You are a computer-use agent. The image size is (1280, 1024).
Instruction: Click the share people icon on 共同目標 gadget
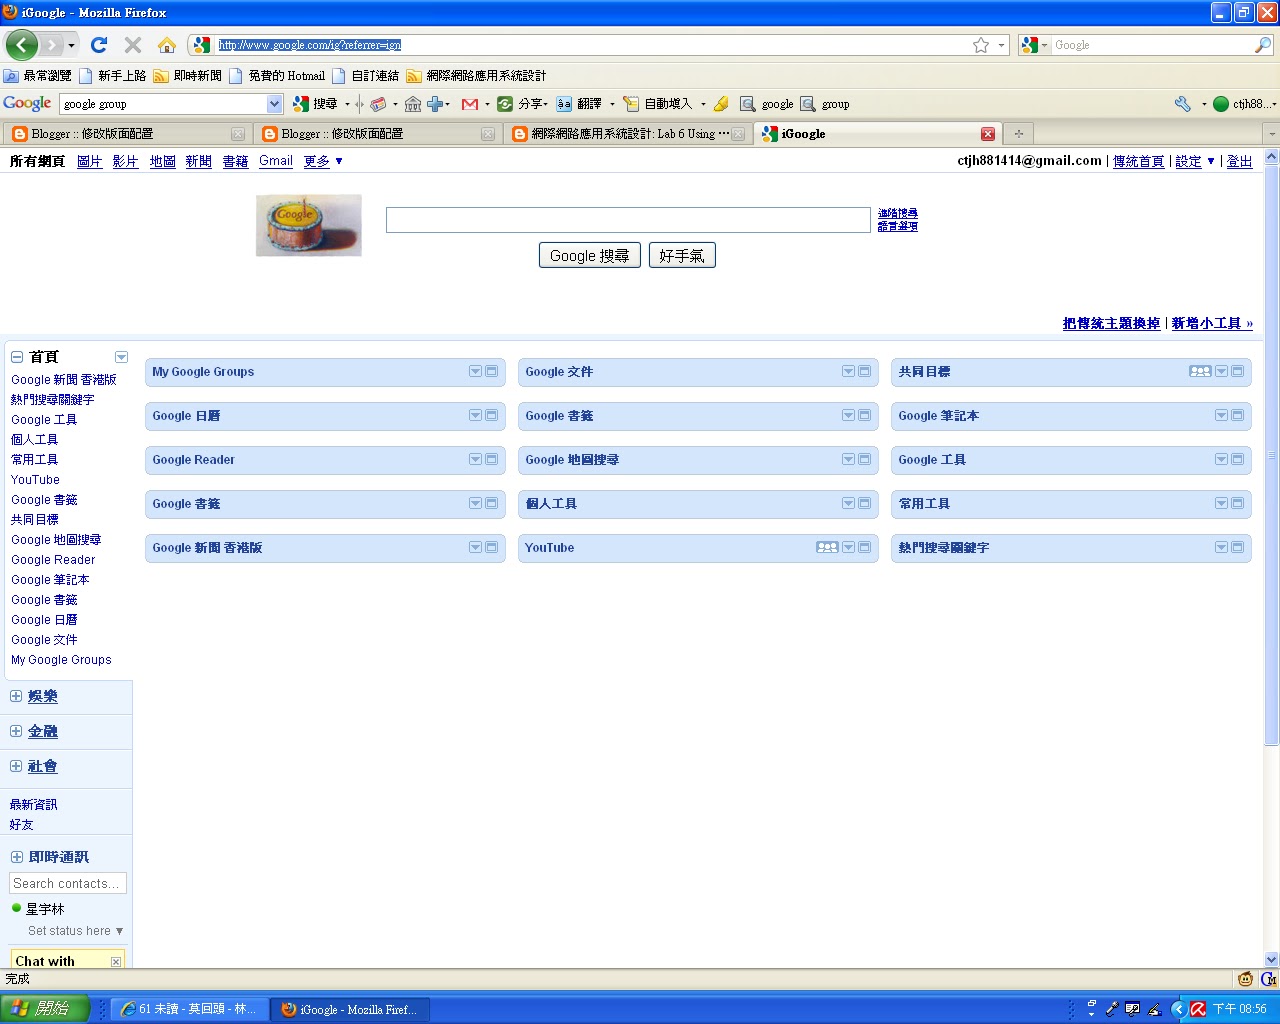pos(1200,371)
